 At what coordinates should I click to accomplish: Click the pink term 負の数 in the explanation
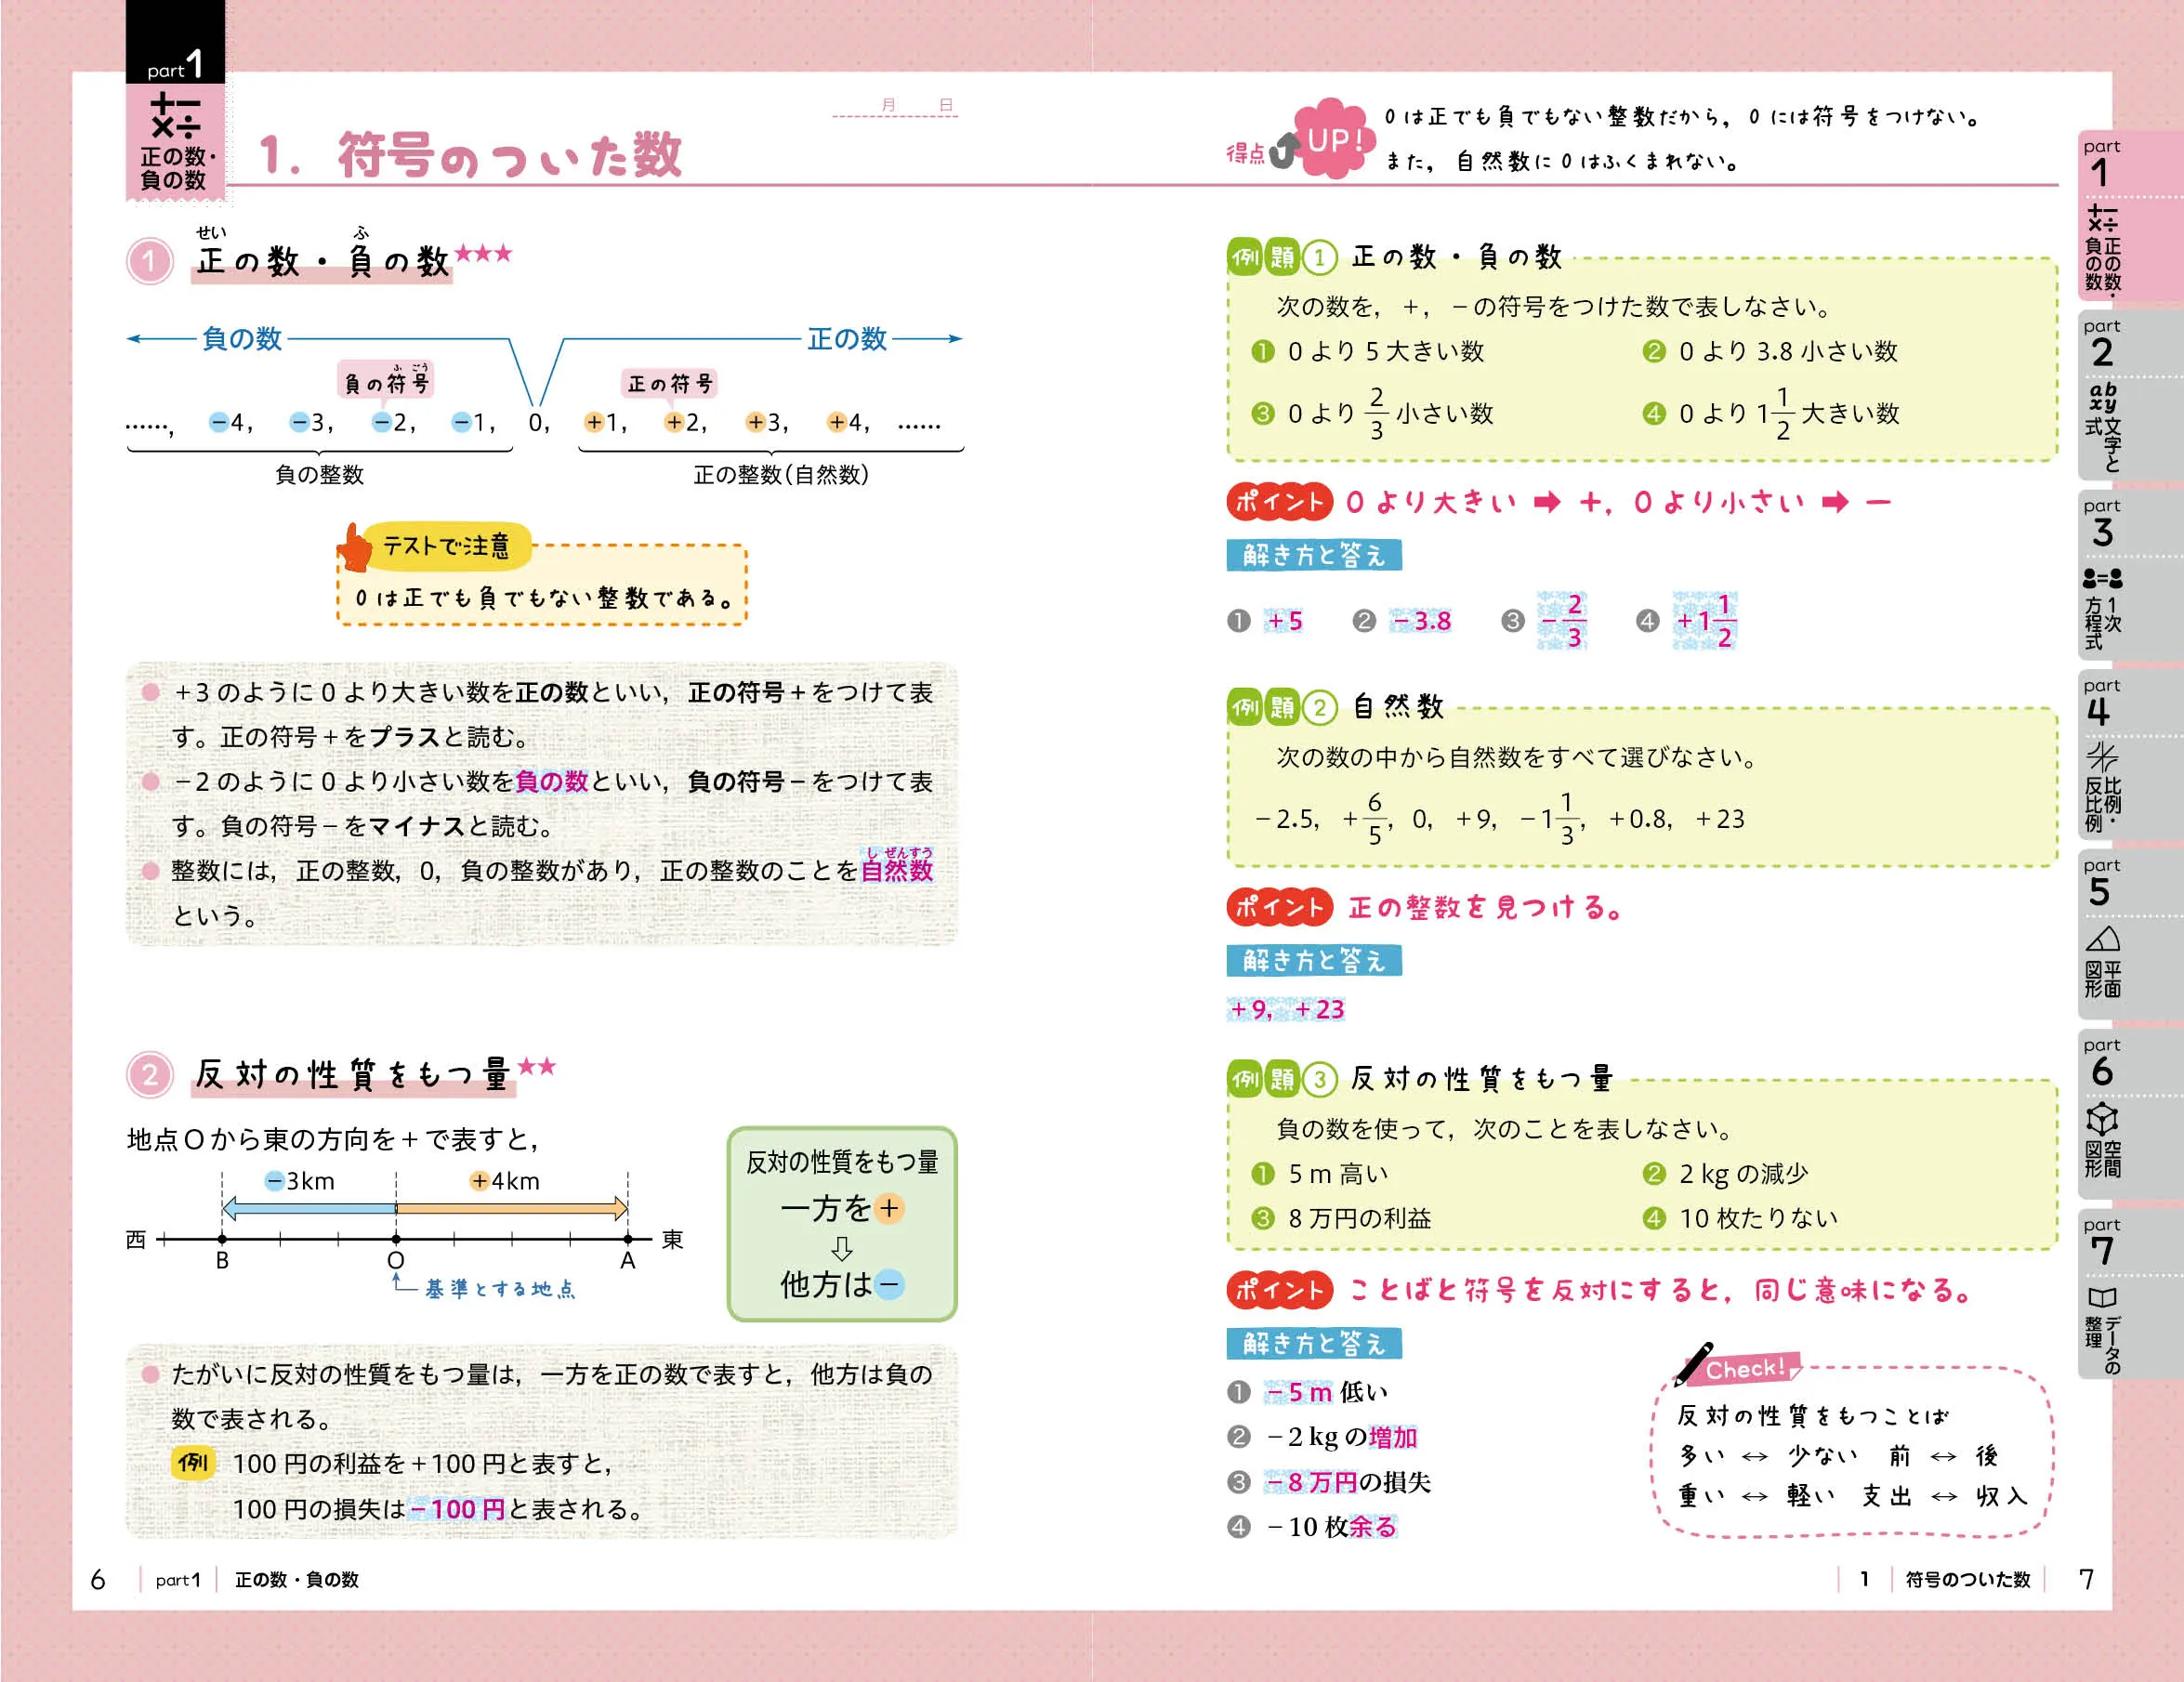tap(552, 781)
